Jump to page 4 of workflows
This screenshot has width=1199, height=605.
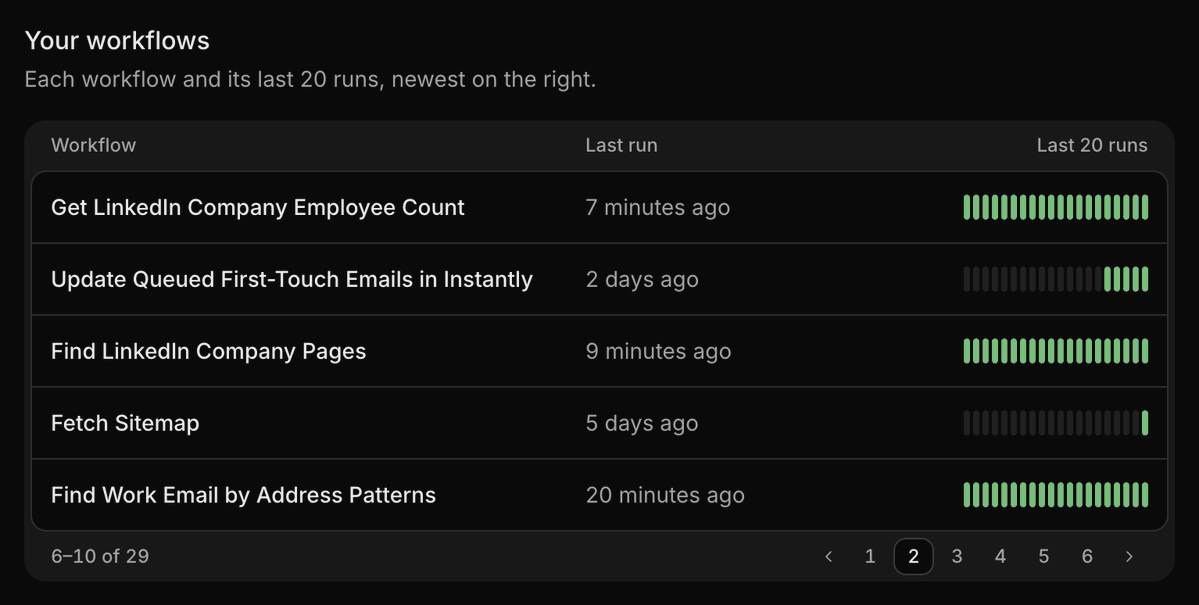pyautogui.click(x=1000, y=557)
